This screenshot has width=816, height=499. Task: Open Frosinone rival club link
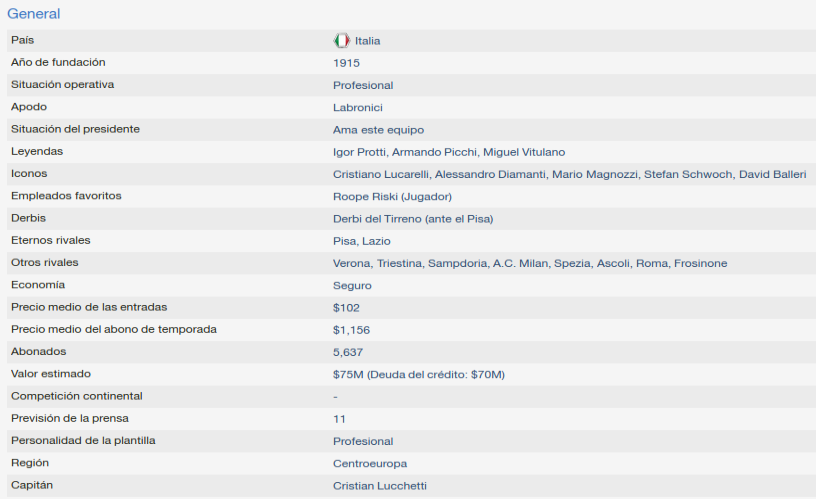[700, 263]
